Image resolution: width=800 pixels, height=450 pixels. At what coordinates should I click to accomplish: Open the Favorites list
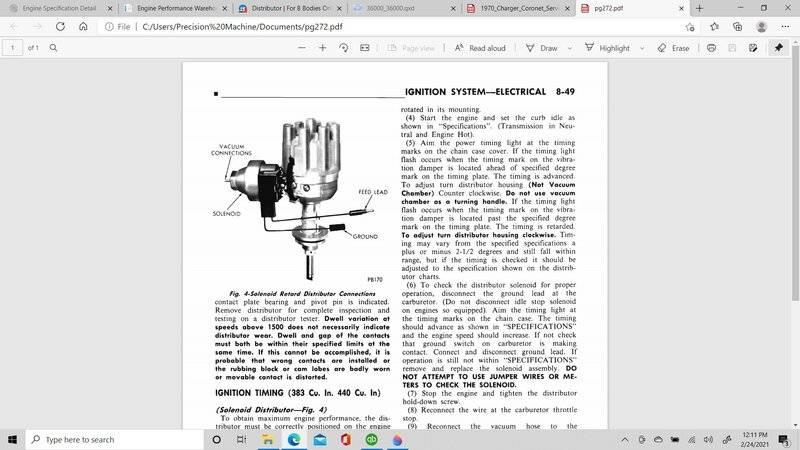click(x=714, y=27)
